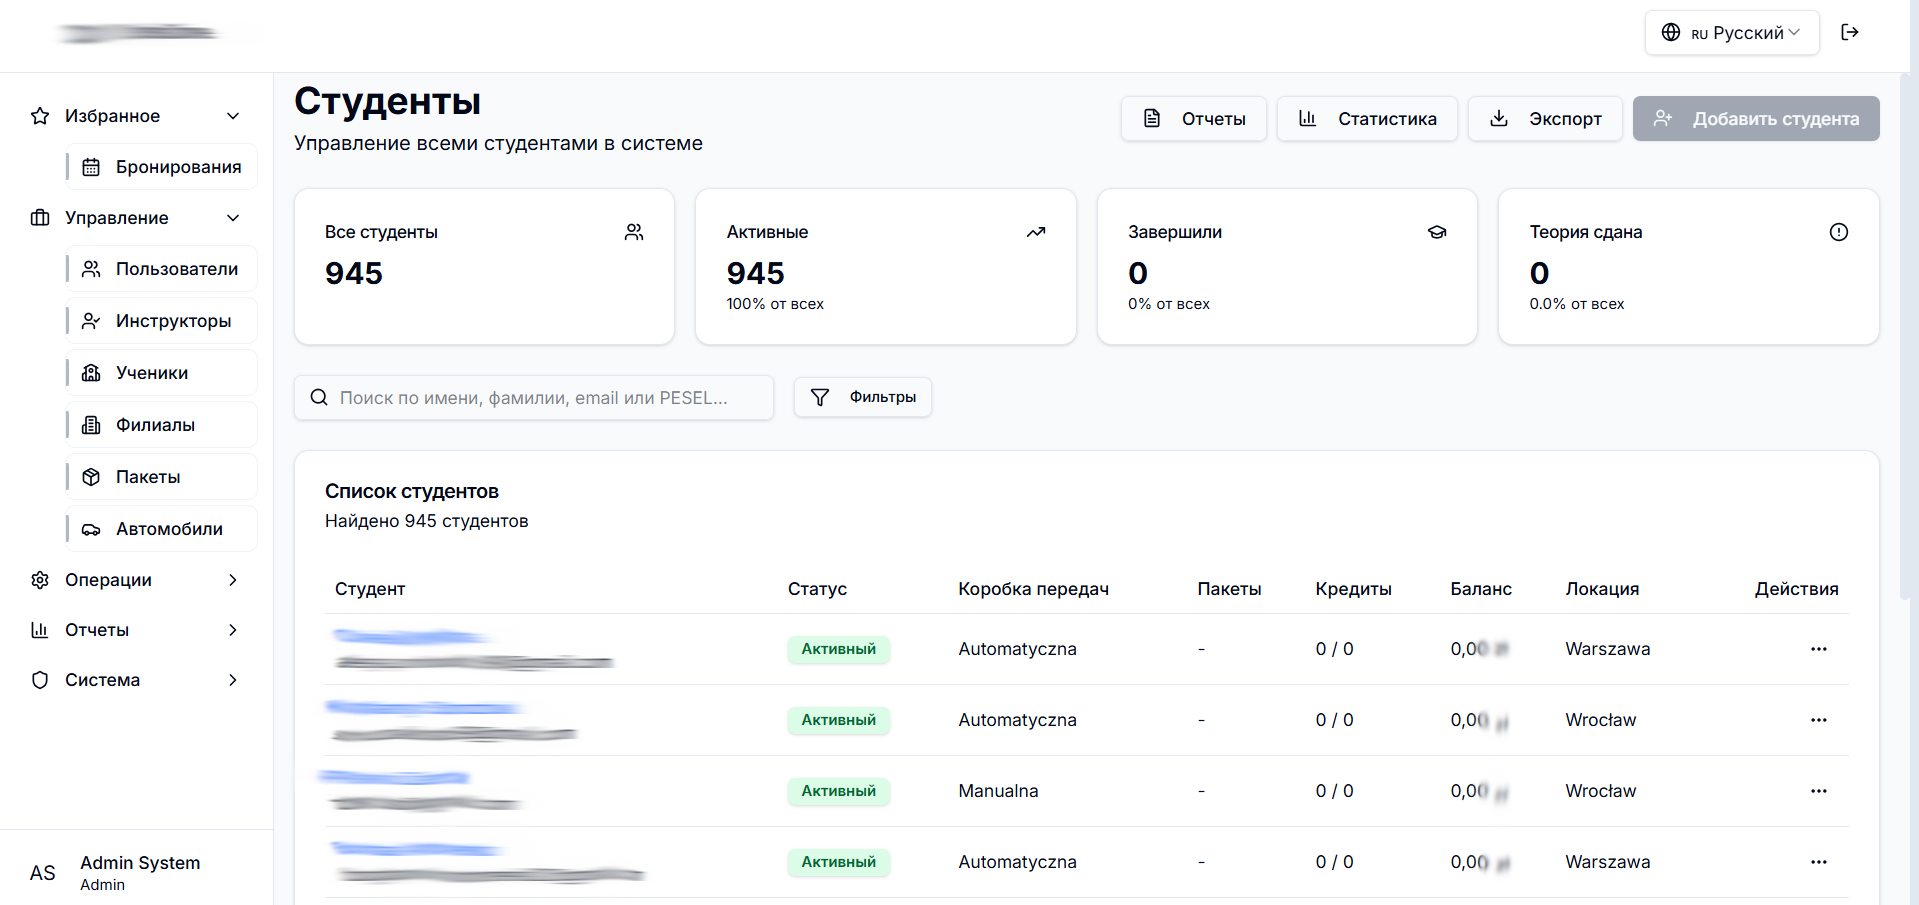The width and height of the screenshot is (1919, 905).
Task: Open Статистика from the top toolbar
Action: pos(1366,118)
